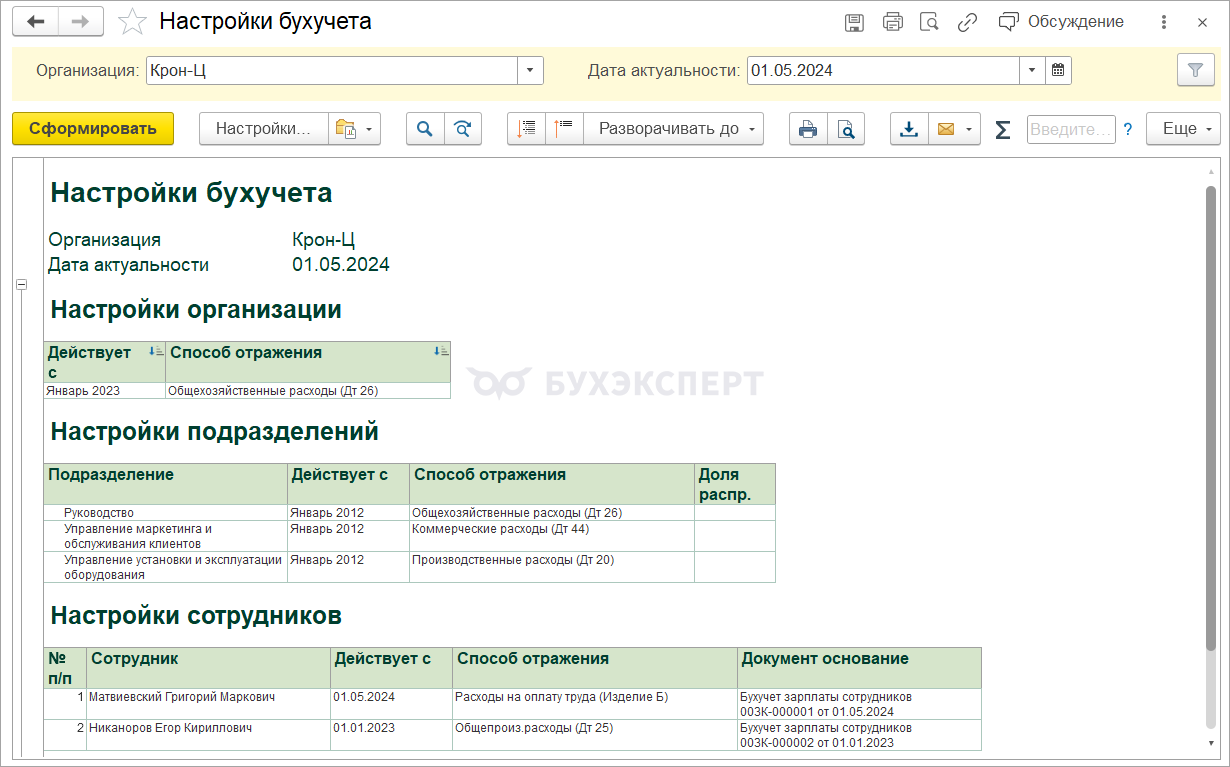Click the magnifier find icon in toolbar
1230x767 pixels.
(425, 129)
